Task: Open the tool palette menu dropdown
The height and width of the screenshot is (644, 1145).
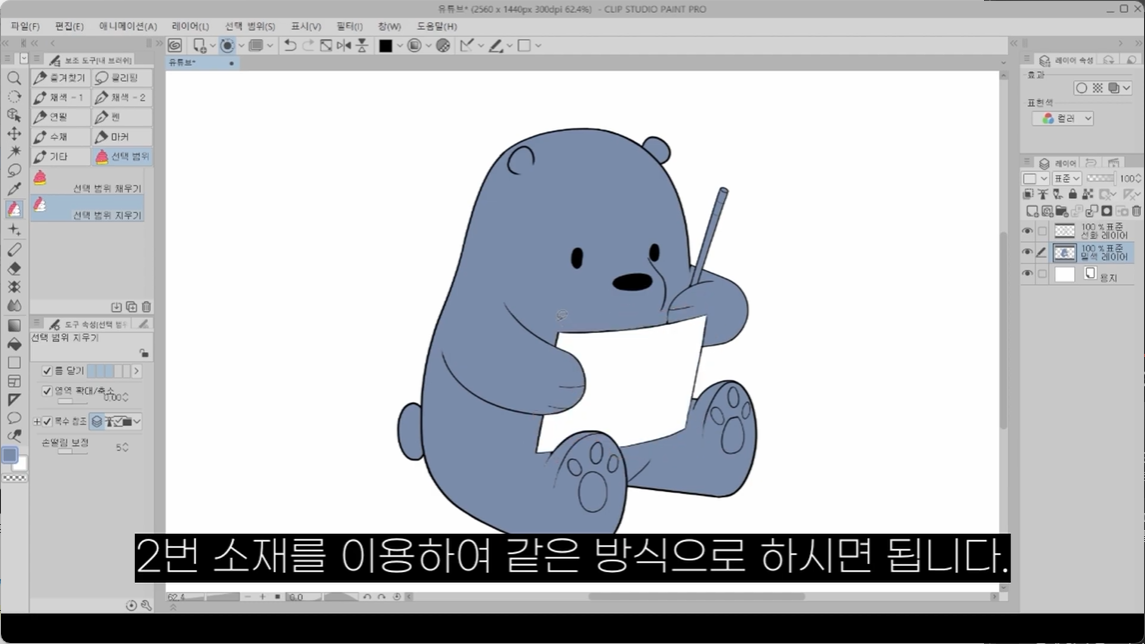Action: click(23, 58)
